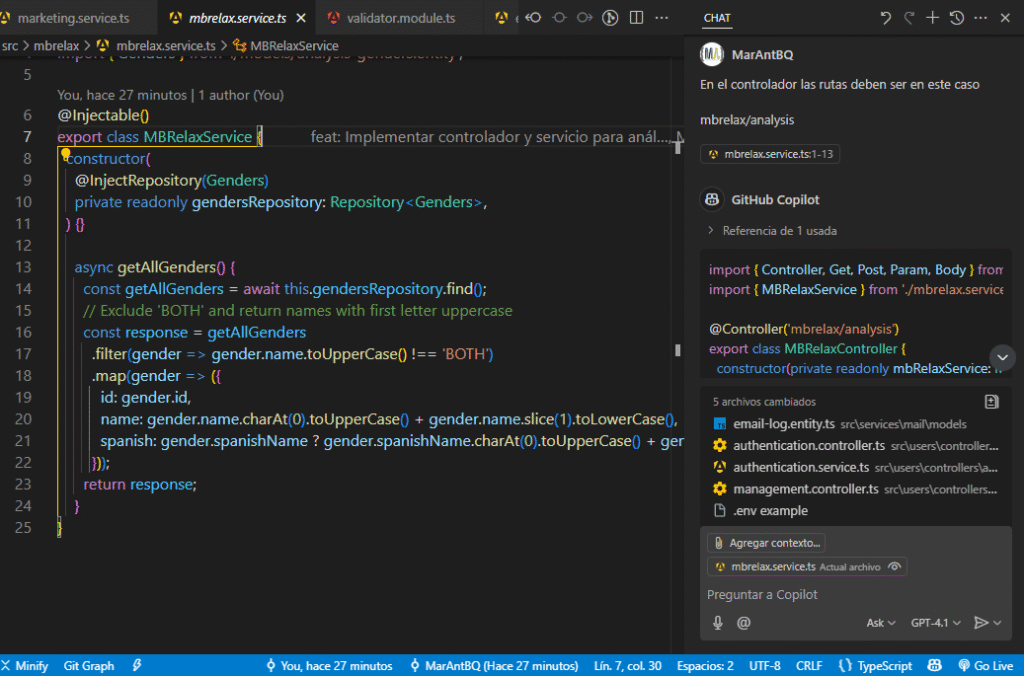Image resolution: width=1024 pixels, height=676 pixels.
Task: Switch to the marketing.service.ts tab
Action: click(x=73, y=18)
